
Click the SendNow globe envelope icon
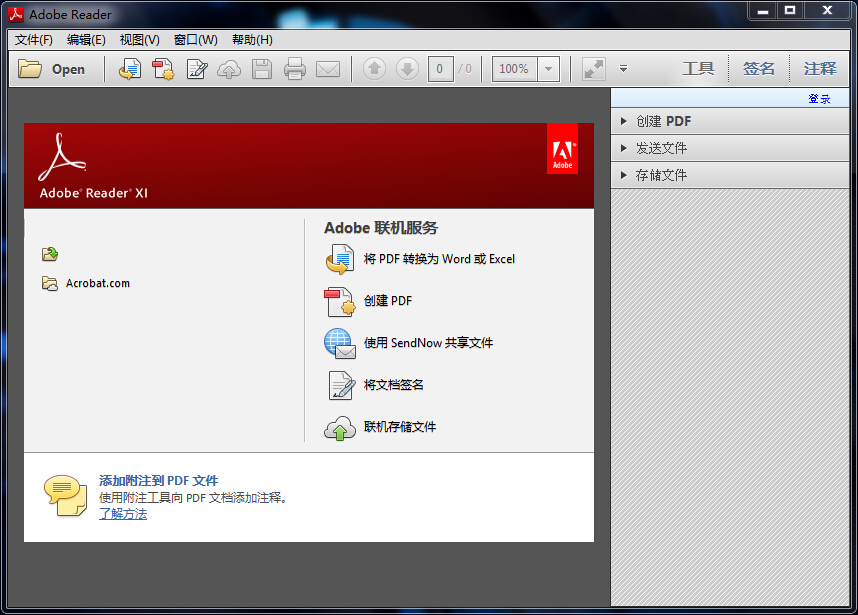340,344
